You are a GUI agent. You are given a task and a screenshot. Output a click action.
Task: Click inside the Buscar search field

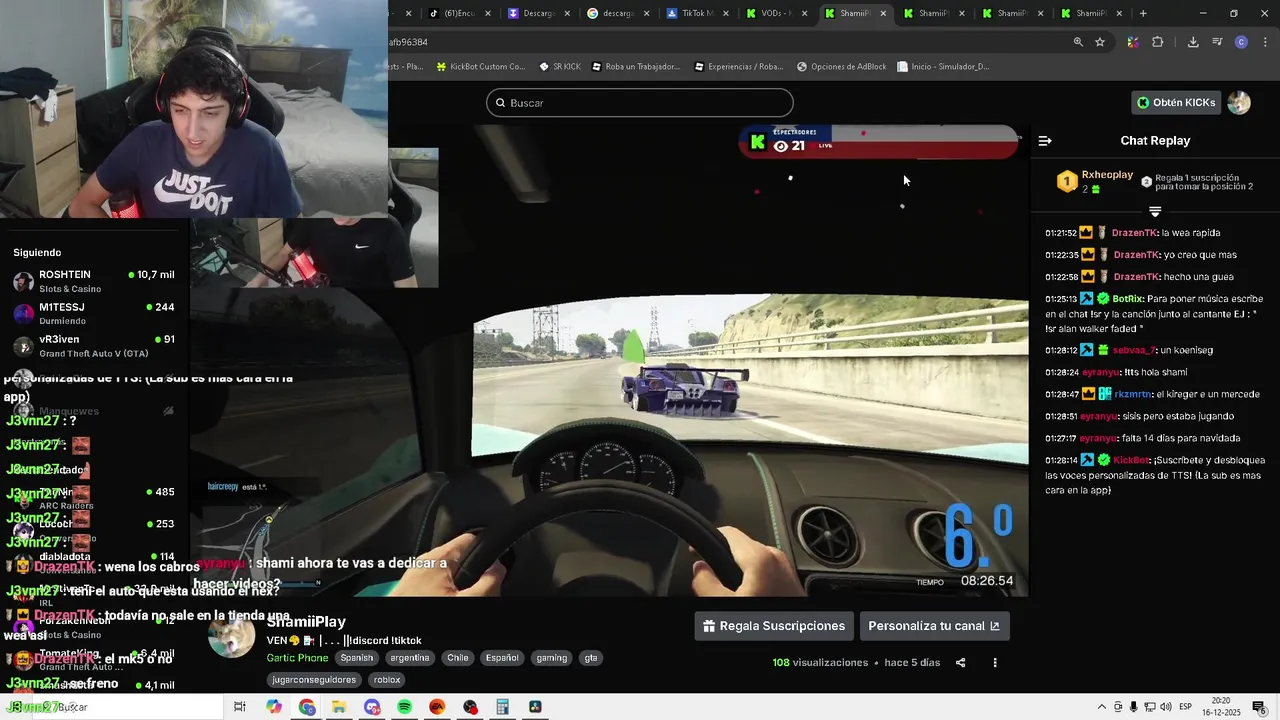[640, 103]
